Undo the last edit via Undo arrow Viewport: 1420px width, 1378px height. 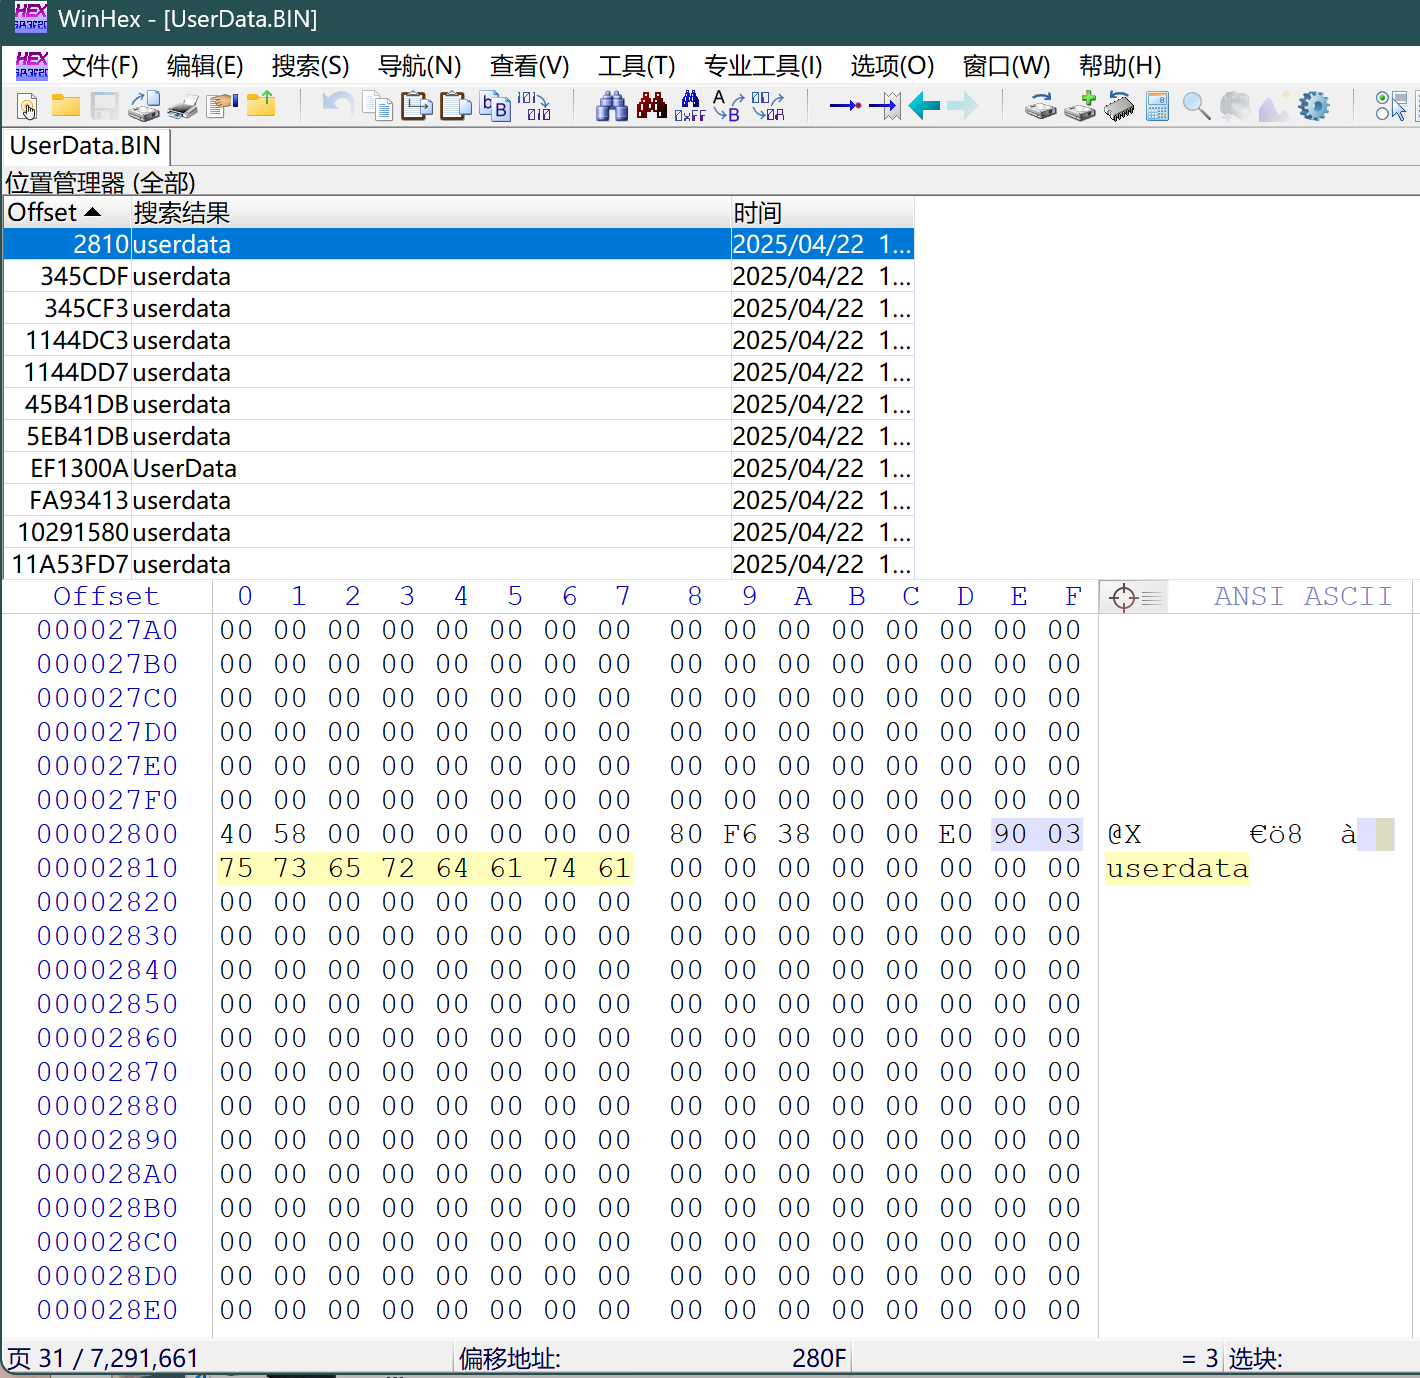pyautogui.click(x=338, y=106)
